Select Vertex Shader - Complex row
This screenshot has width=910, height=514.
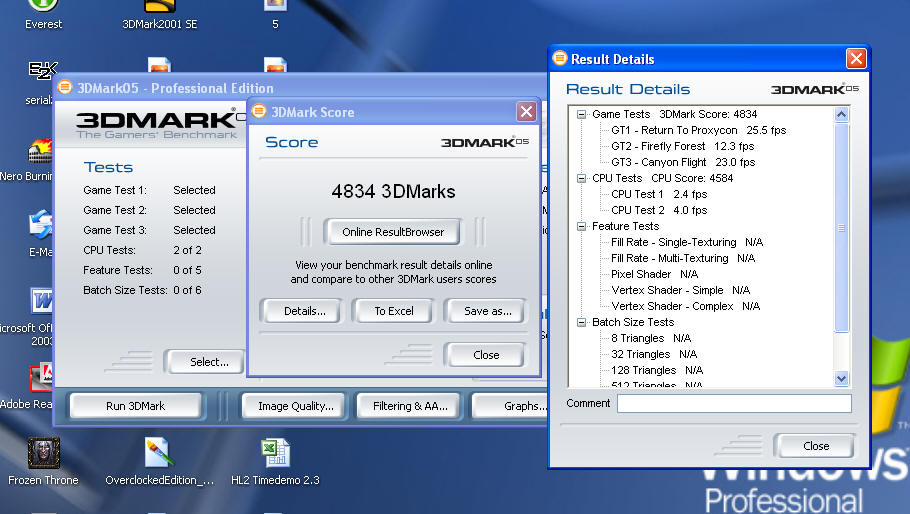pyautogui.click(x=685, y=306)
